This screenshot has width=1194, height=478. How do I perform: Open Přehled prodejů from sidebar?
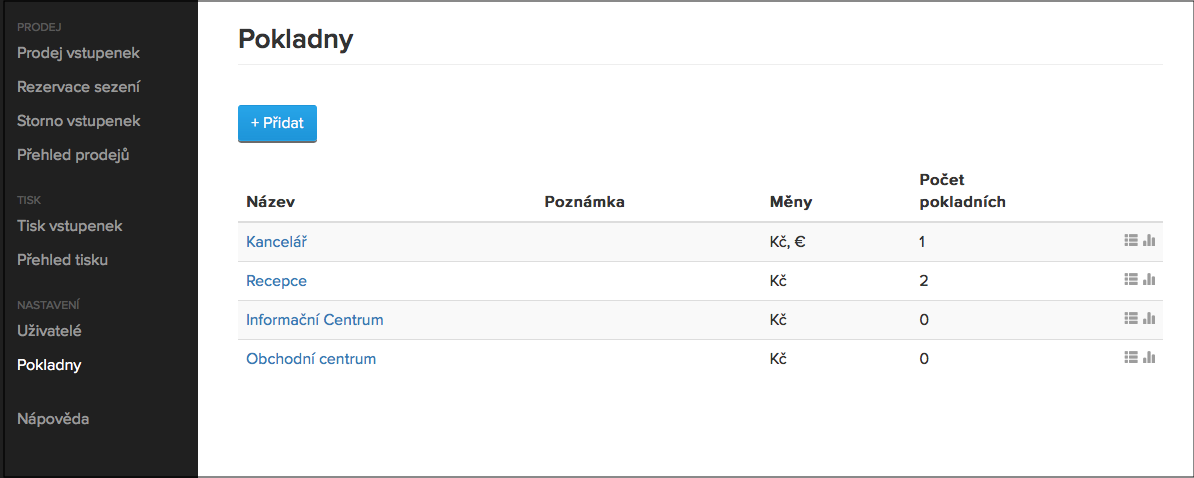tap(73, 155)
